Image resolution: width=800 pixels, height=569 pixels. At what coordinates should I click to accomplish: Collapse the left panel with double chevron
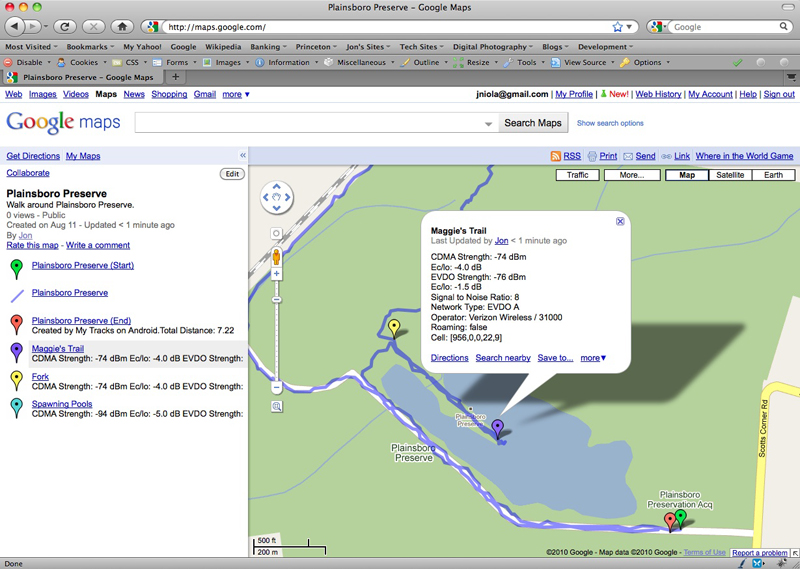243,155
